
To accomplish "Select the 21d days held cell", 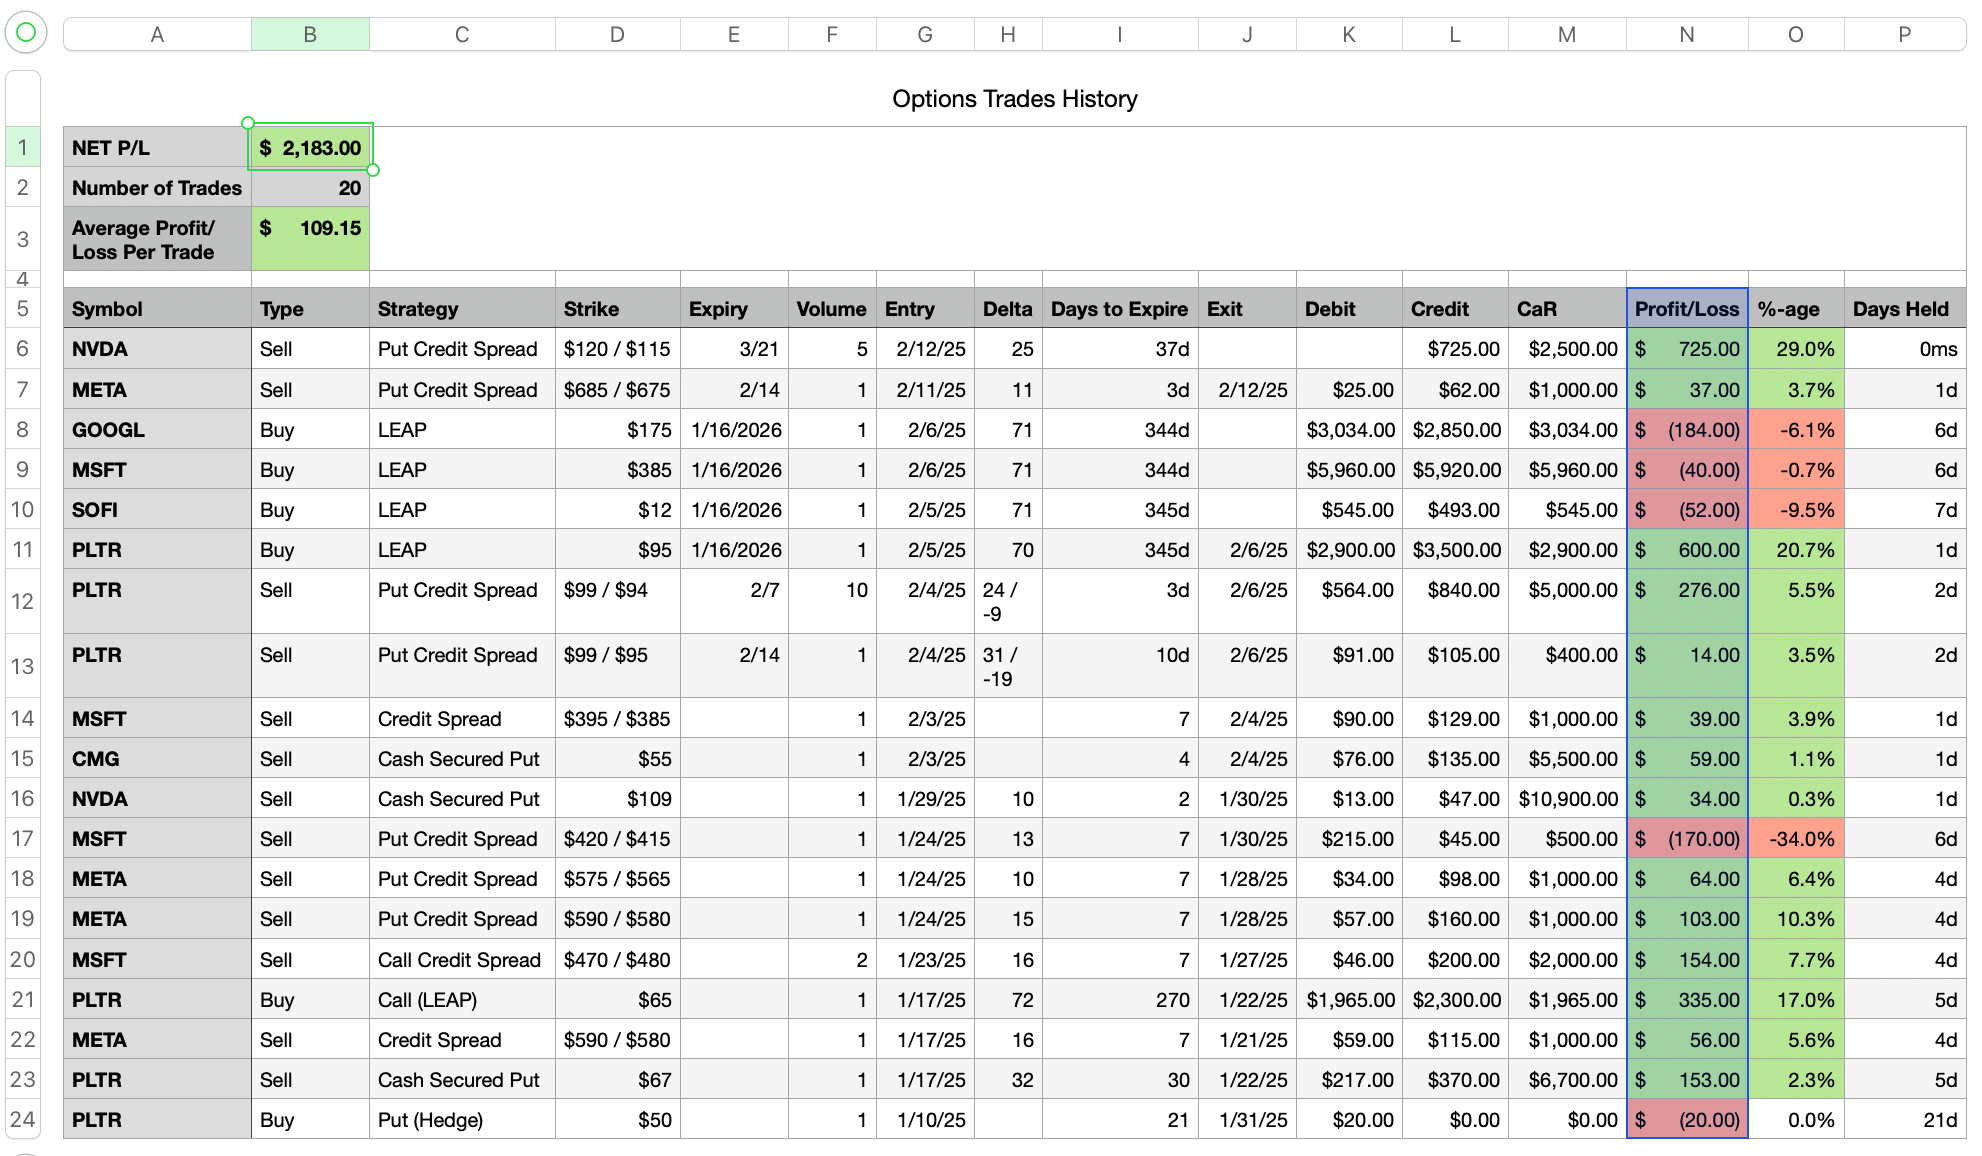I will pos(1905,1119).
